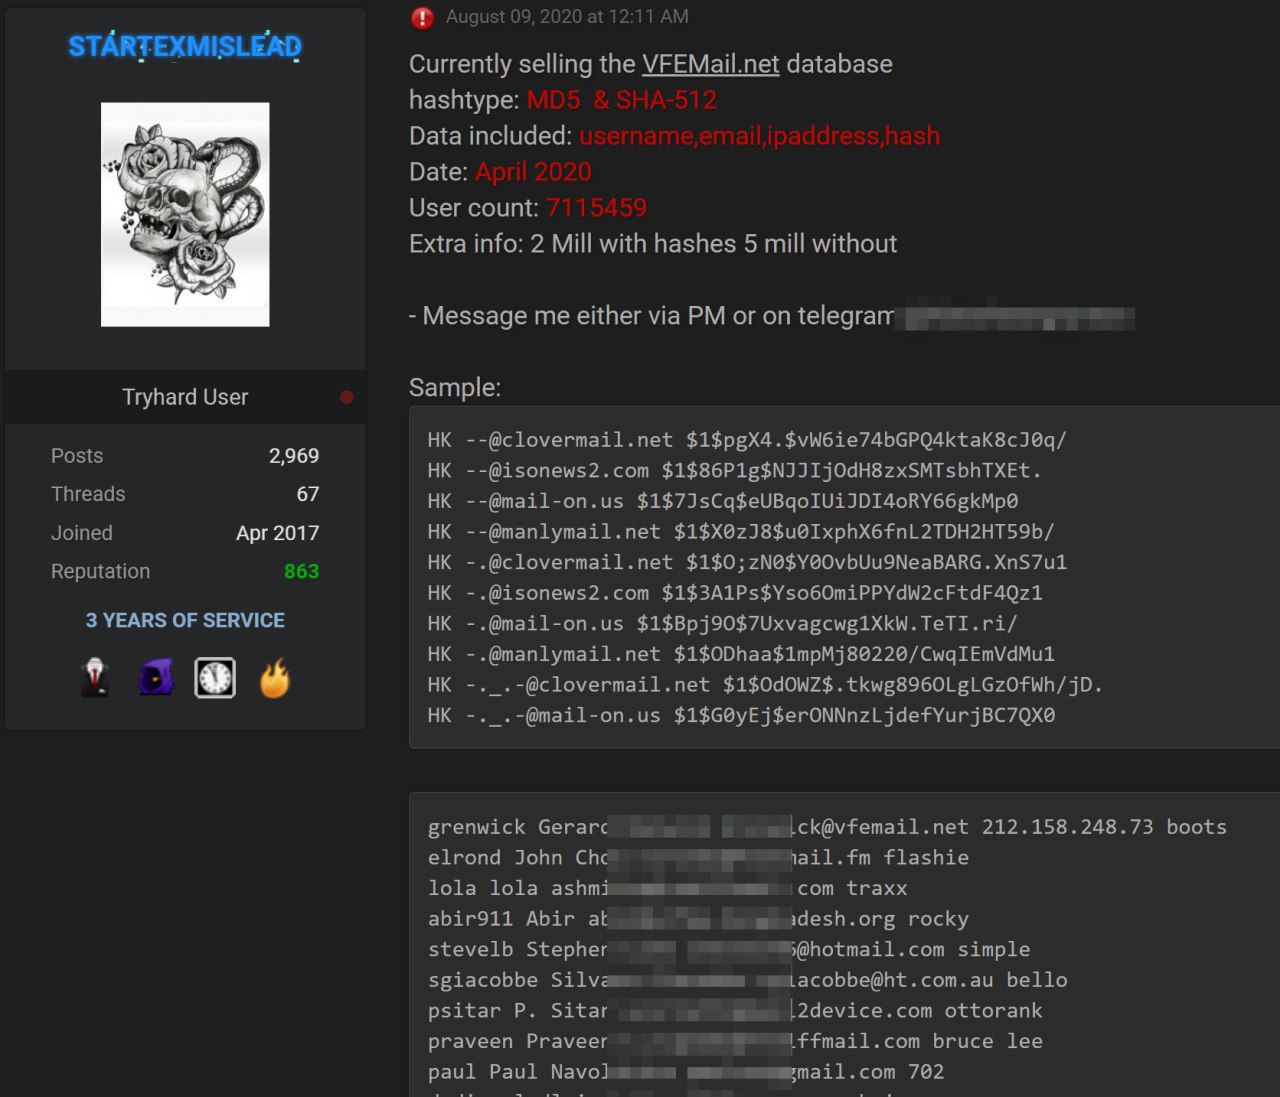The height and width of the screenshot is (1097, 1280).
Task: Click the post timestamp August 09, 2020
Action: (567, 17)
